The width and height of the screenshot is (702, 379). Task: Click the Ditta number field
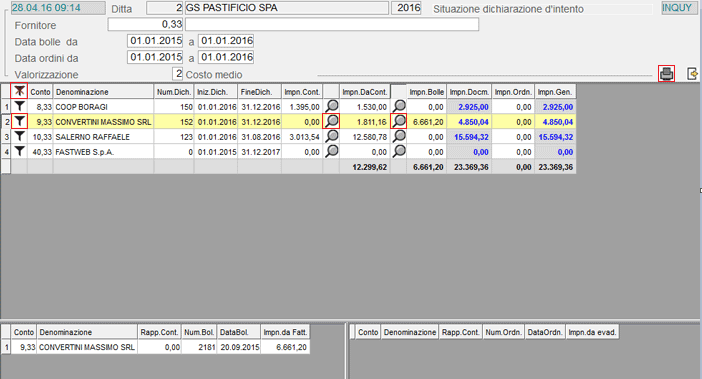(x=165, y=8)
